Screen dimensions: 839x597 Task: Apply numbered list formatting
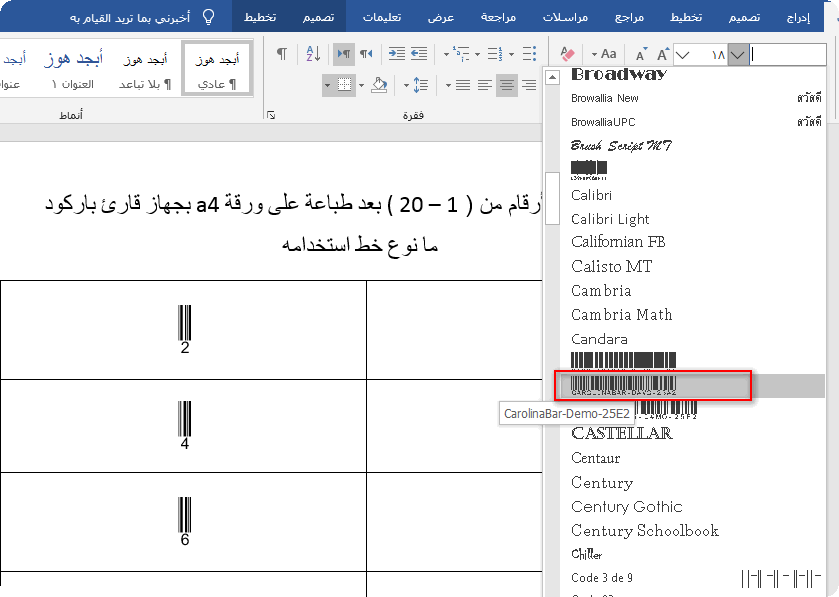coord(495,54)
